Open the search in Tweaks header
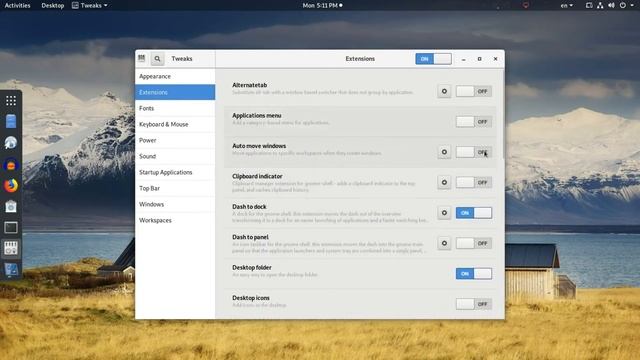 coord(157,59)
